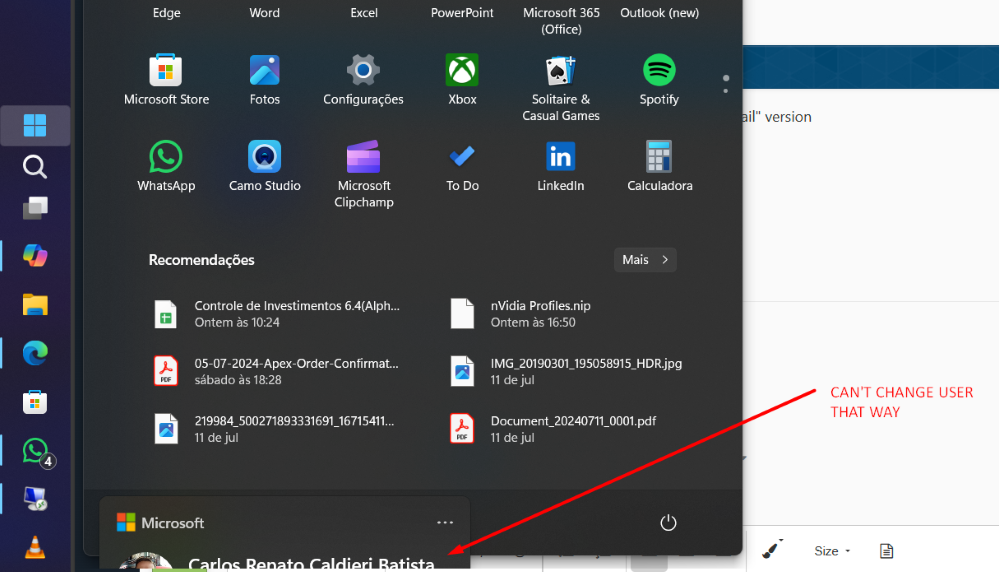The image size is (1000, 572).
Task: Open Configurações settings app
Action: (x=363, y=80)
